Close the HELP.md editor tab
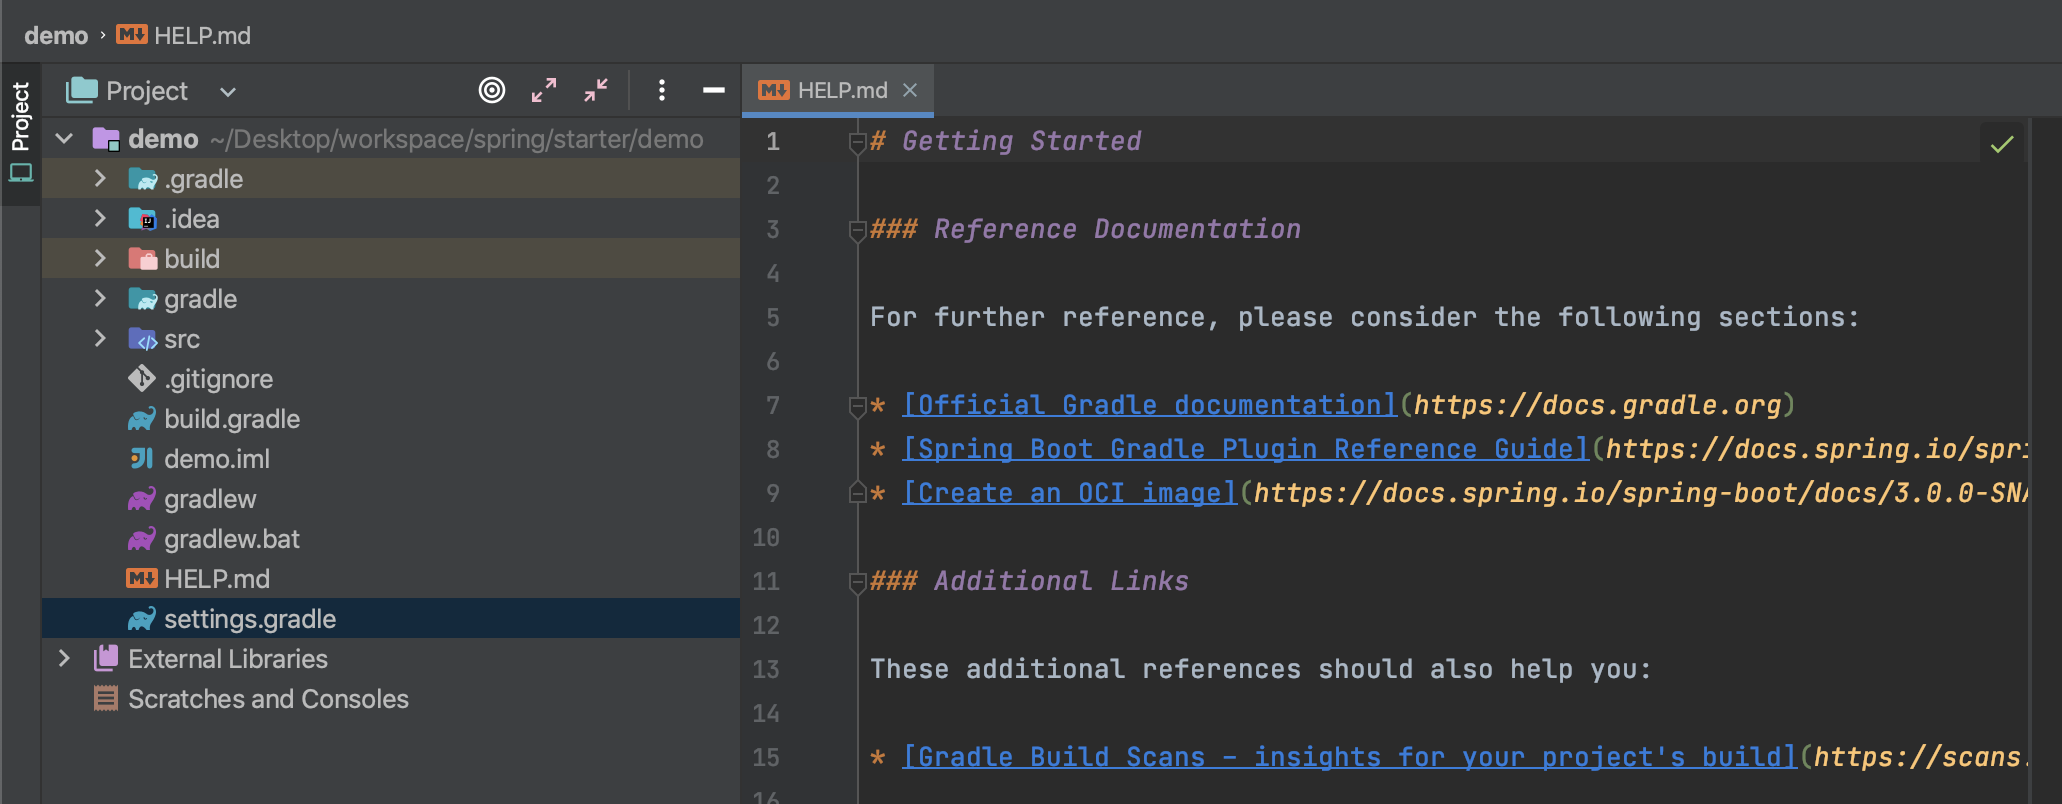The width and height of the screenshot is (2062, 804). click(x=910, y=91)
